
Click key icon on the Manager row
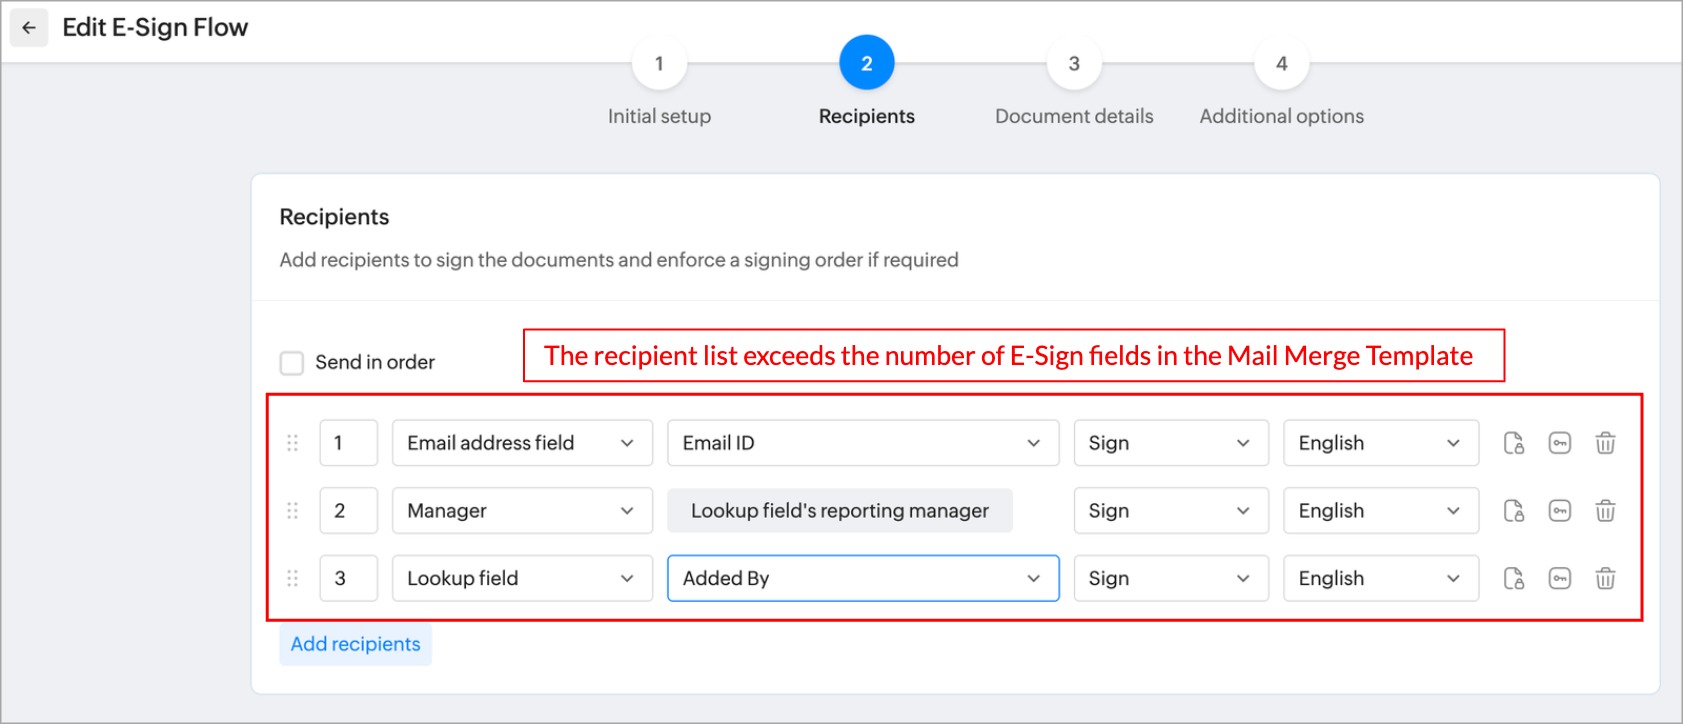[x=1560, y=511]
